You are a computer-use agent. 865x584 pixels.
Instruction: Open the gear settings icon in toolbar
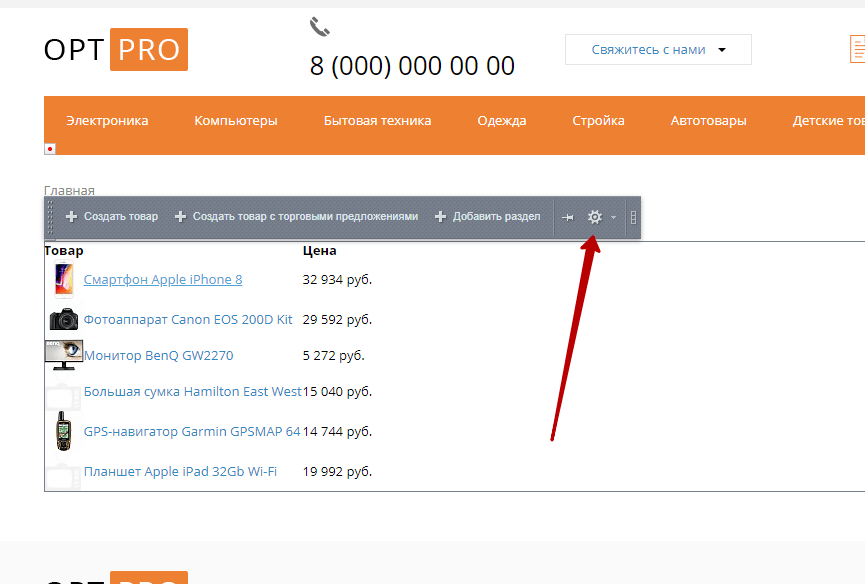pyautogui.click(x=595, y=217)
